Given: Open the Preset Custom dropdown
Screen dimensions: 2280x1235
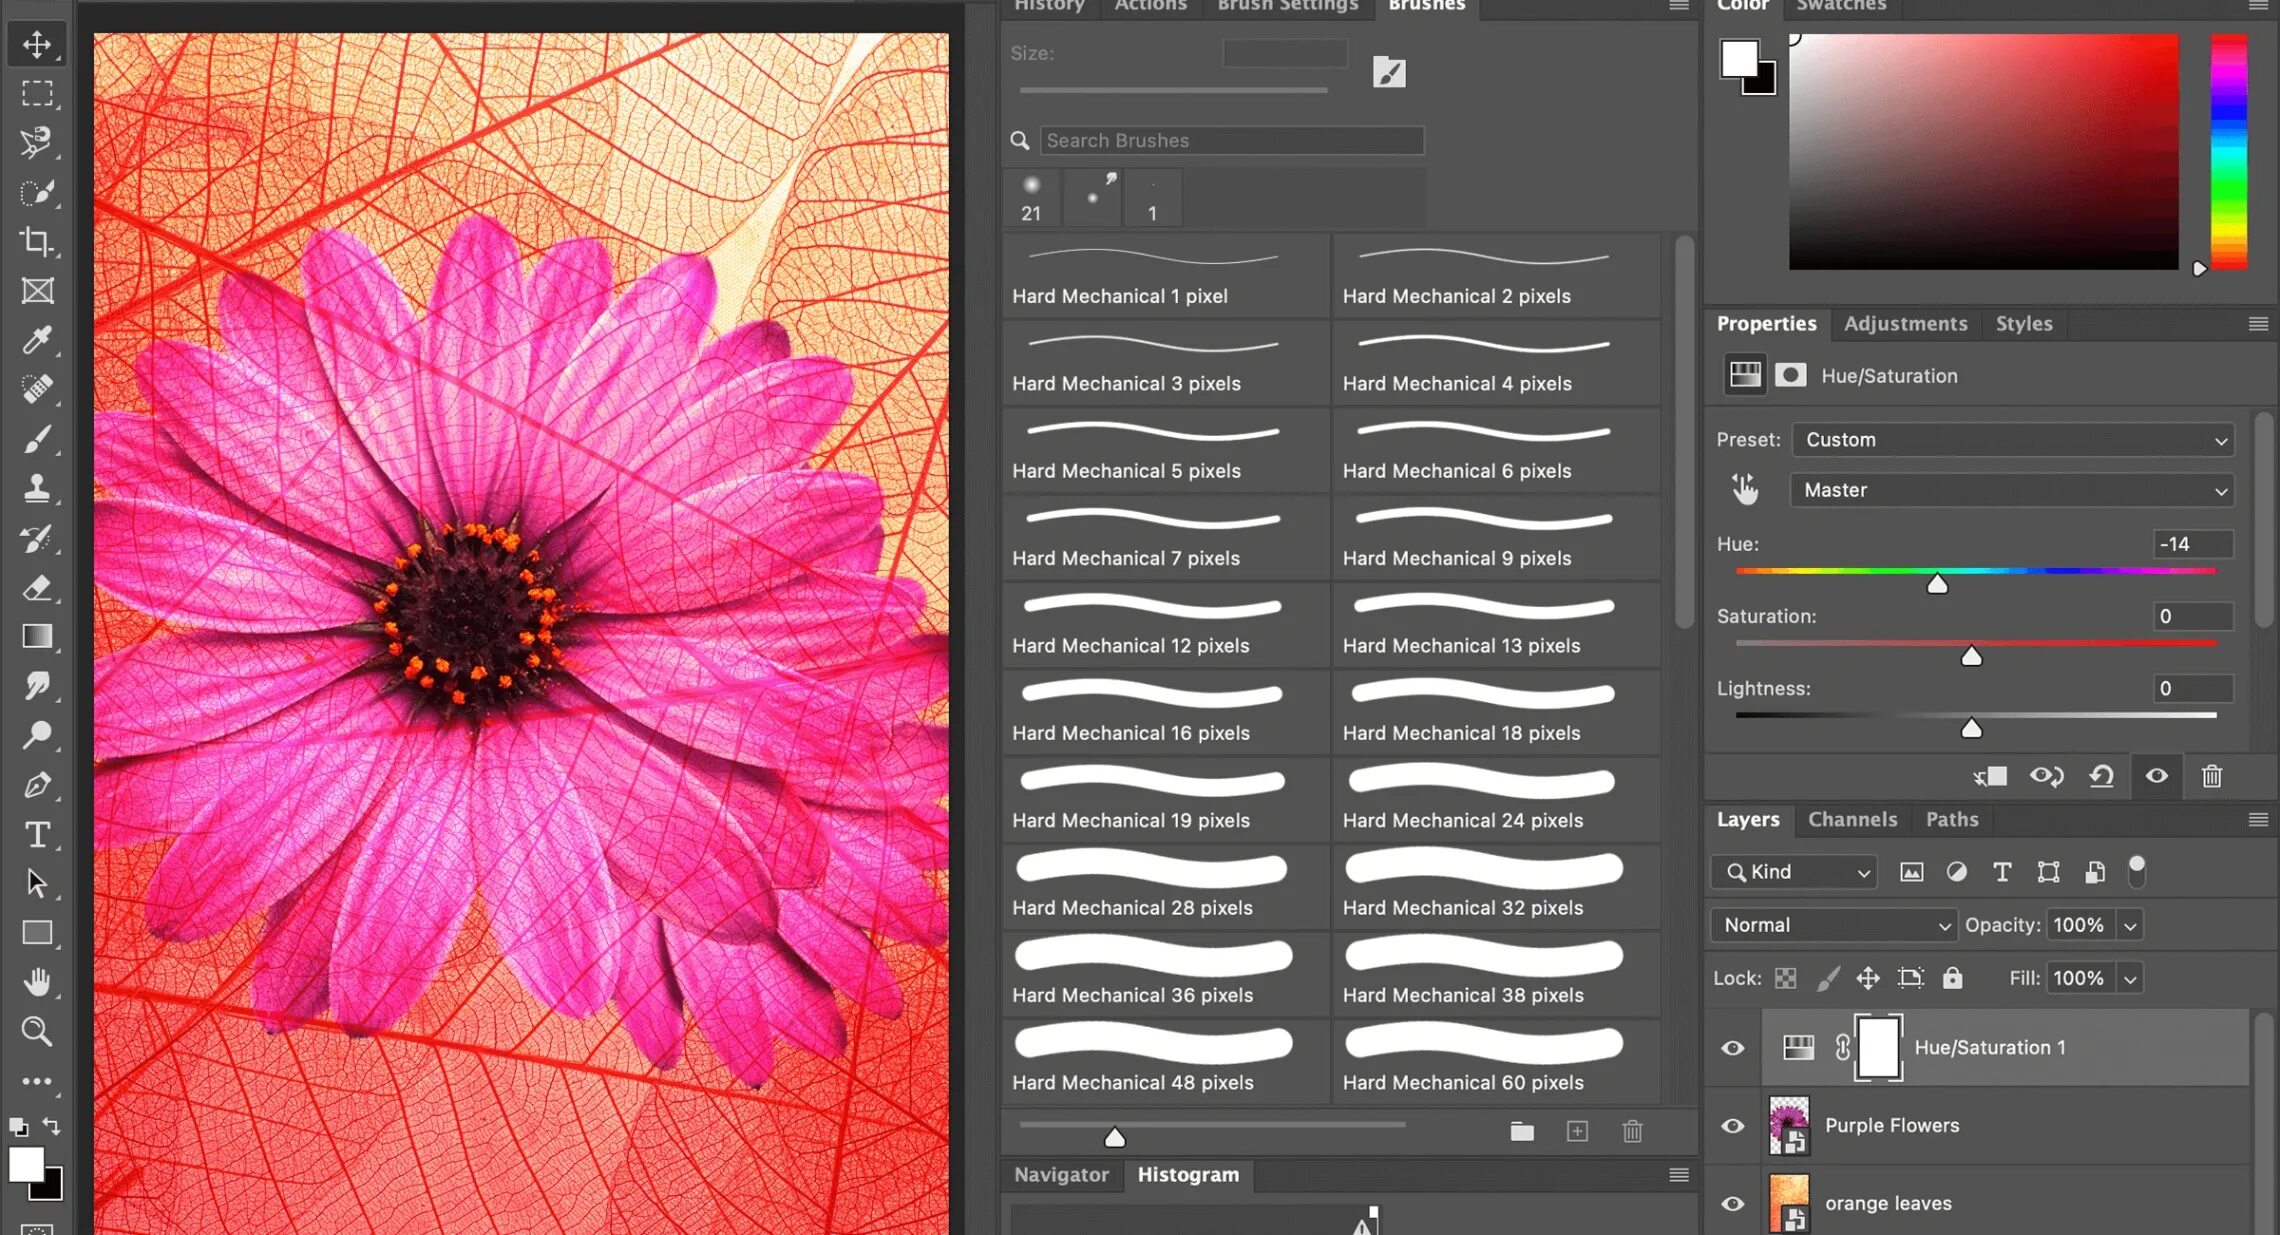Looking at the screenshot, I should [2013, 440].
